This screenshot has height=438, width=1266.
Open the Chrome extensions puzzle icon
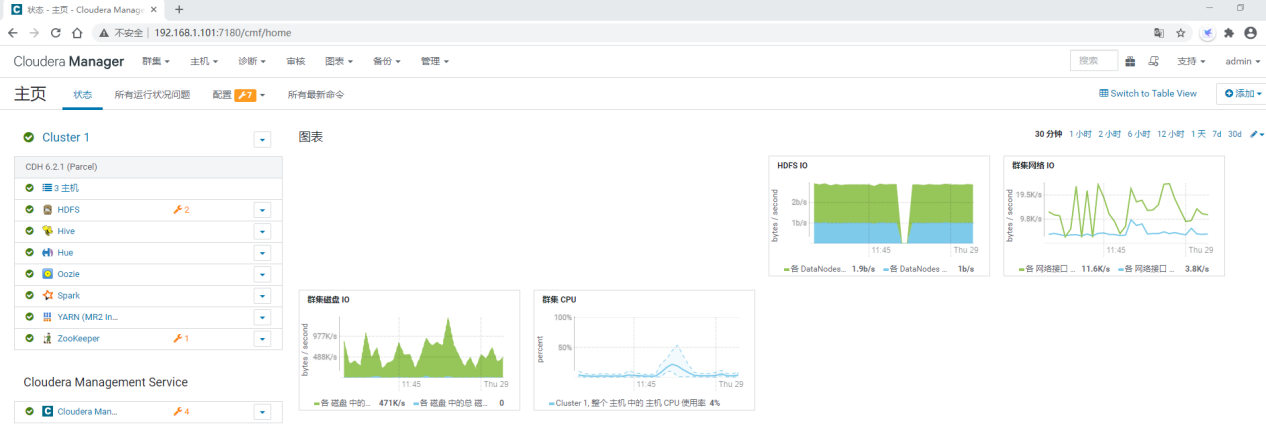pos(1229,32)
